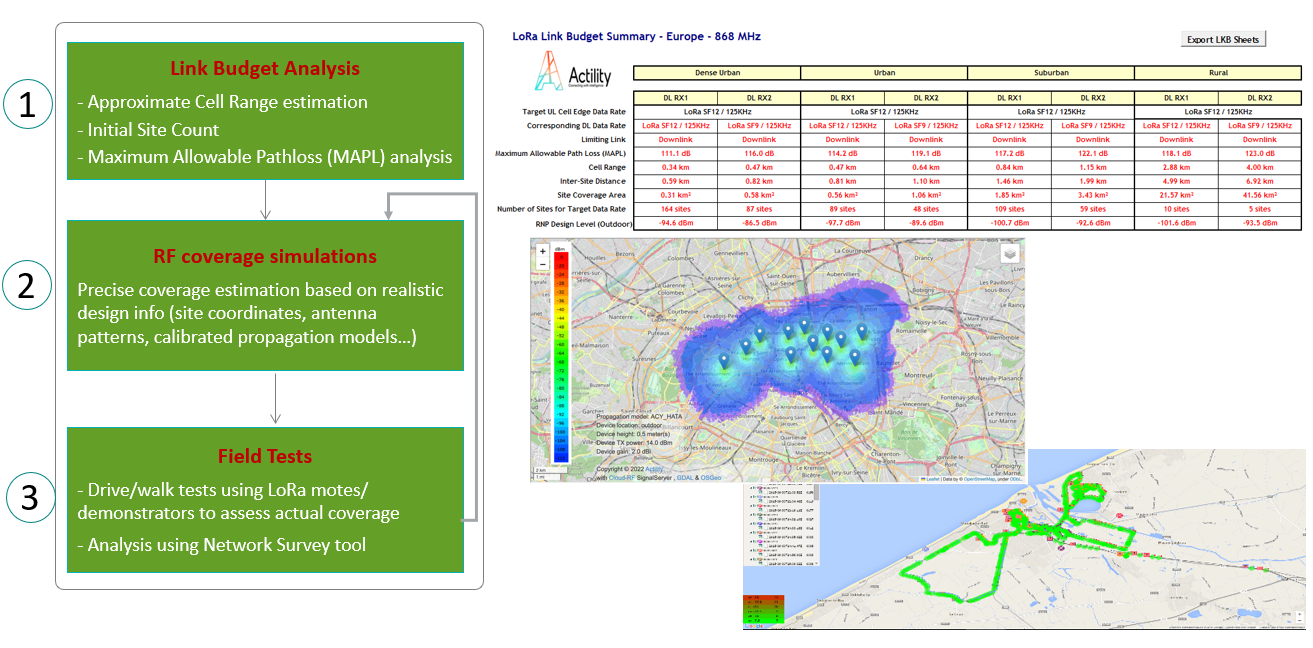Click the rightmost blue site marker

click(x=862, y=331)
